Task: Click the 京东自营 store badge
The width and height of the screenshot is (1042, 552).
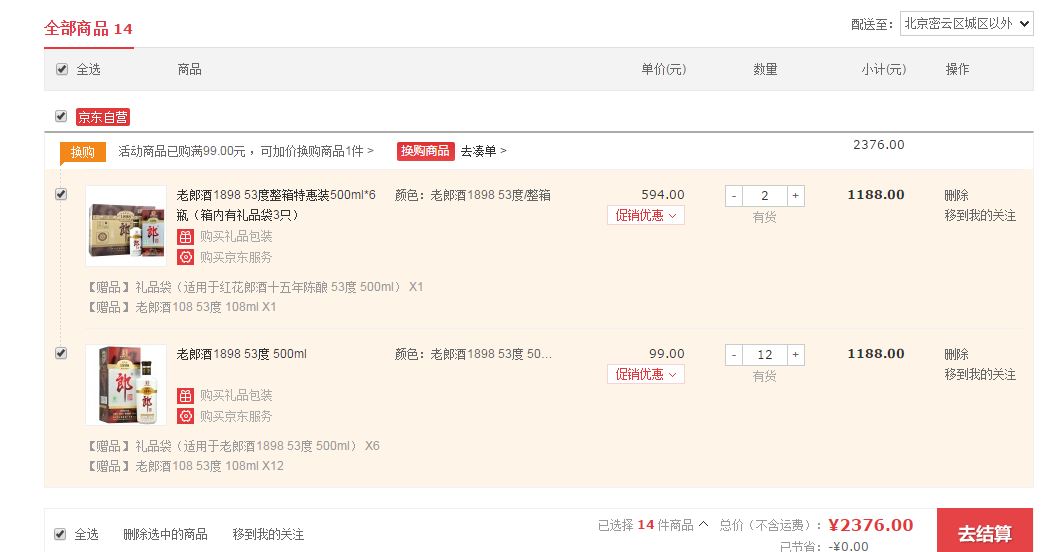Action: tap(102, 118)
